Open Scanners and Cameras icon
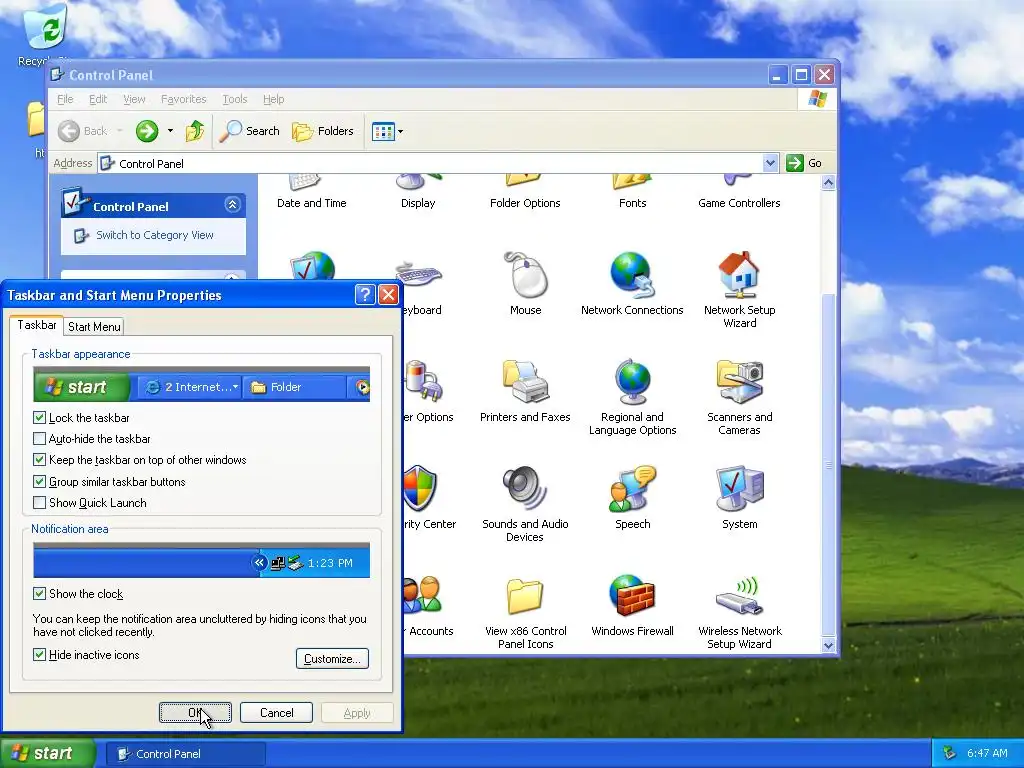Viewport: 1024px width, 768px height. [739, 383]
